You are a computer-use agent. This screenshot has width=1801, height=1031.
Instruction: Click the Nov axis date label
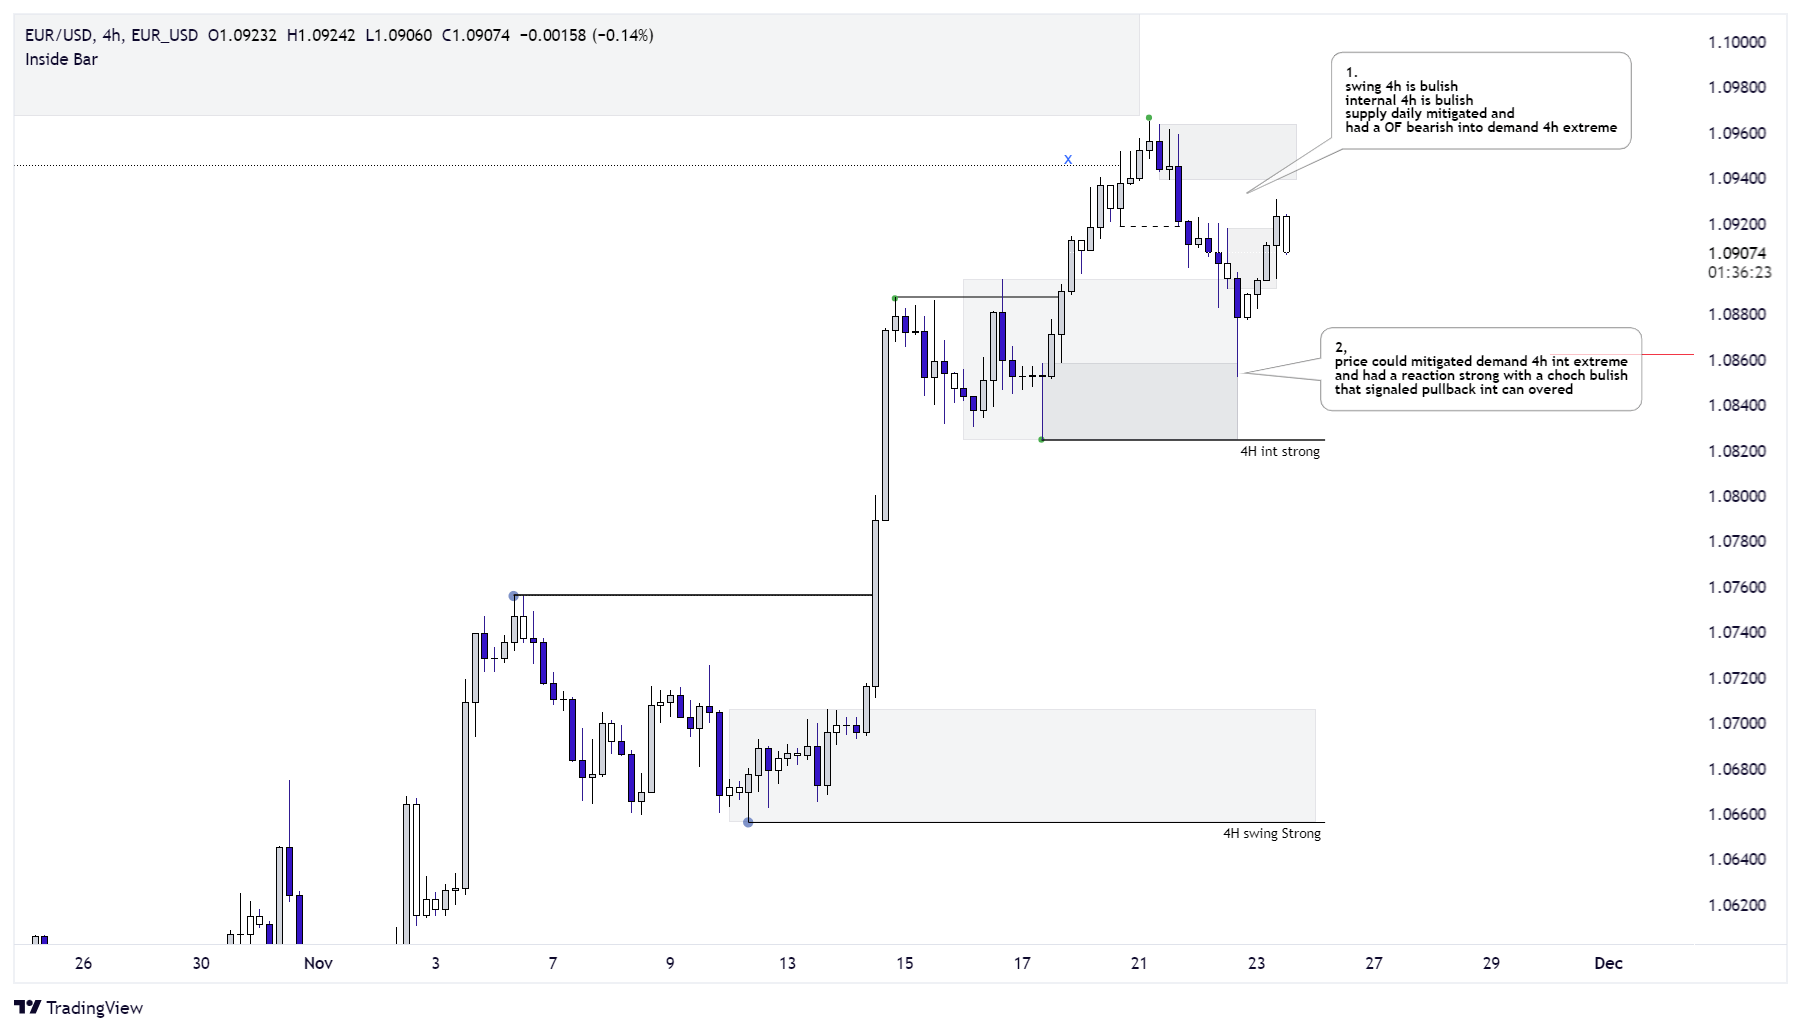(319, 964)
